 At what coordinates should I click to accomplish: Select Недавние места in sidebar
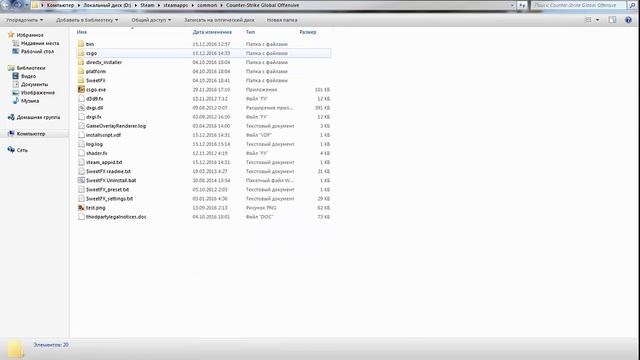click(x=40, y=43)
